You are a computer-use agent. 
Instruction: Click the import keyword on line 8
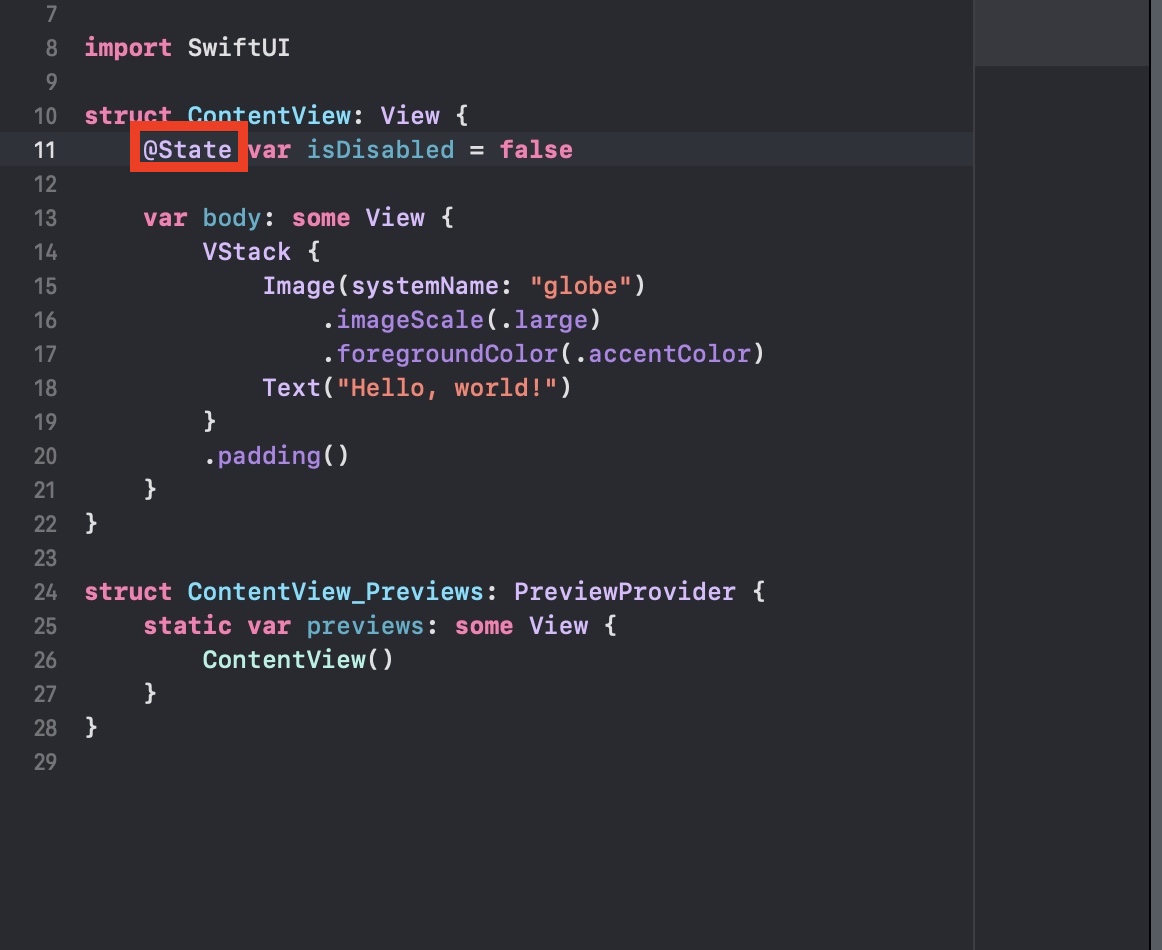(x=127, y=48)
